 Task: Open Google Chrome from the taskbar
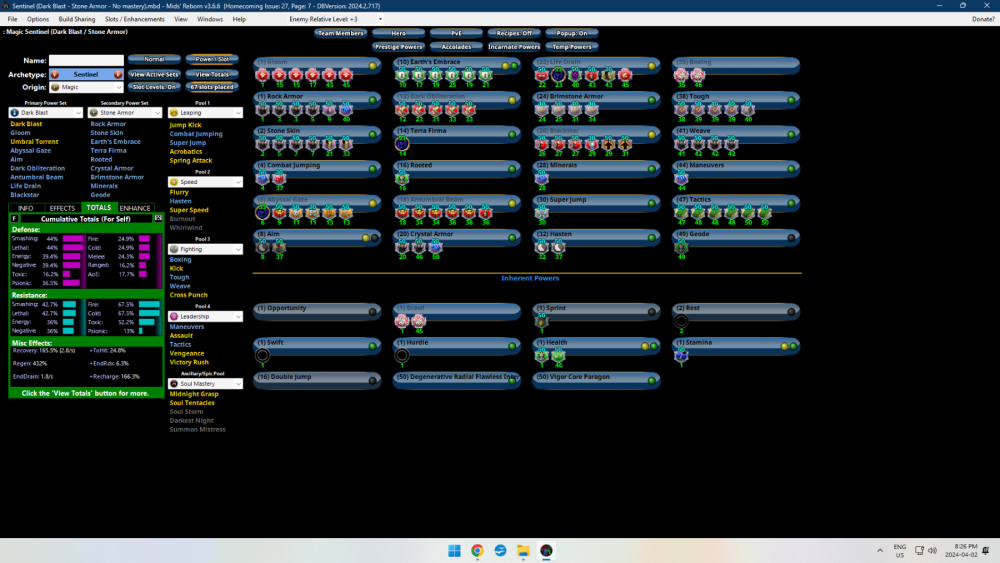point(477,551)
